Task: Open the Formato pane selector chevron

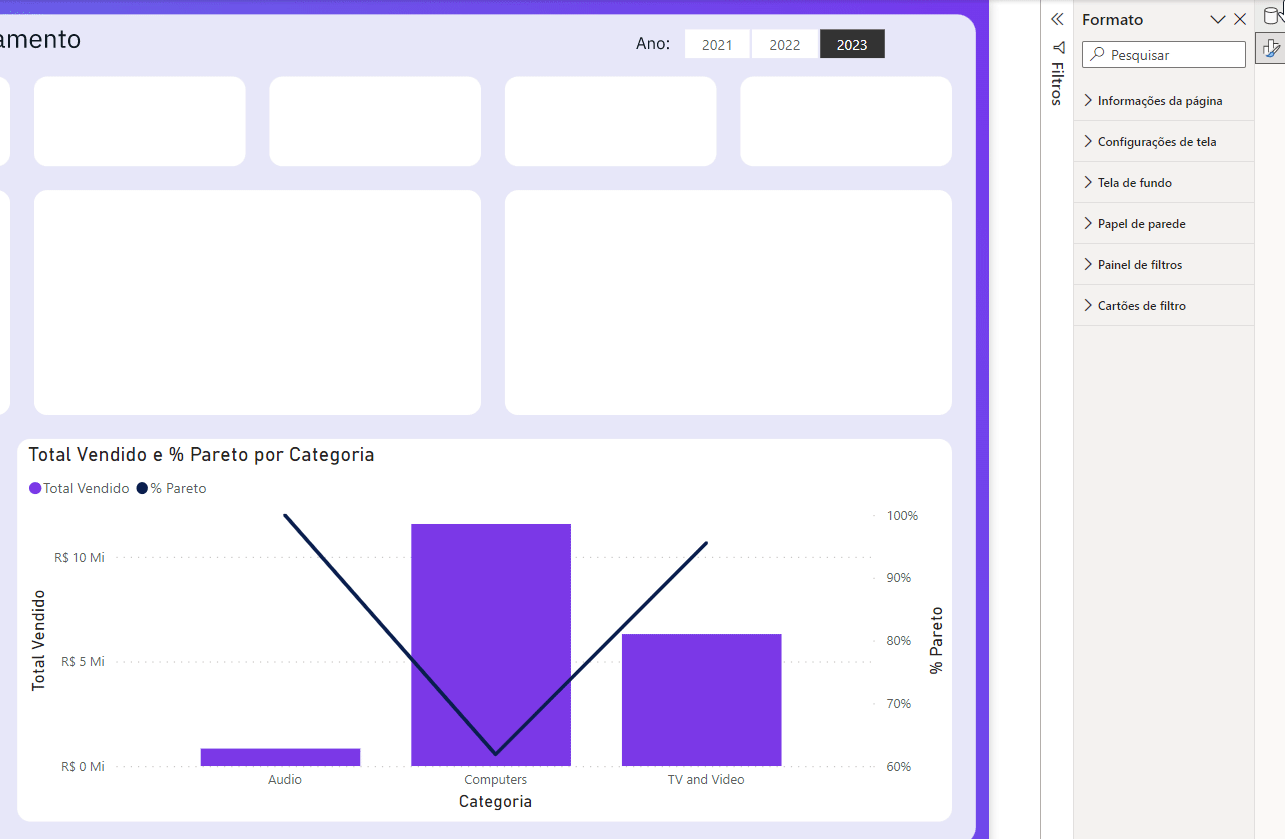Action: (1218, 19)
